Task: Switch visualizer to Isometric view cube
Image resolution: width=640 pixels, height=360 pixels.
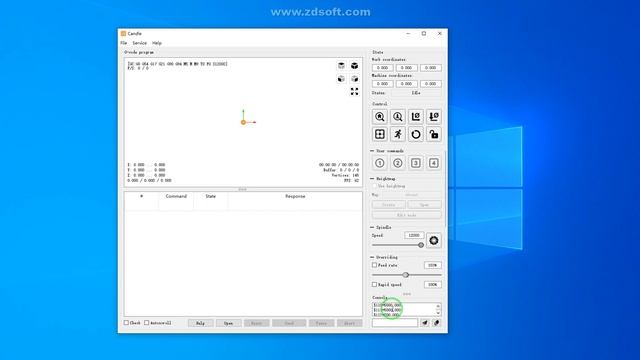Action: pyautogui.click(x=354, y=66)
